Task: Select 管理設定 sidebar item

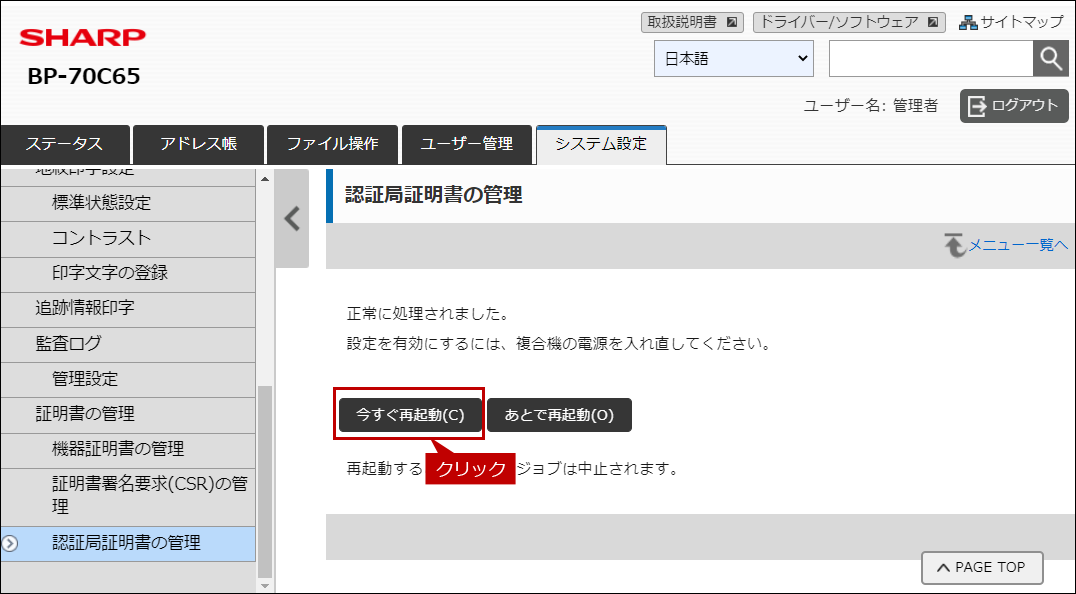Action: point(128,379)
